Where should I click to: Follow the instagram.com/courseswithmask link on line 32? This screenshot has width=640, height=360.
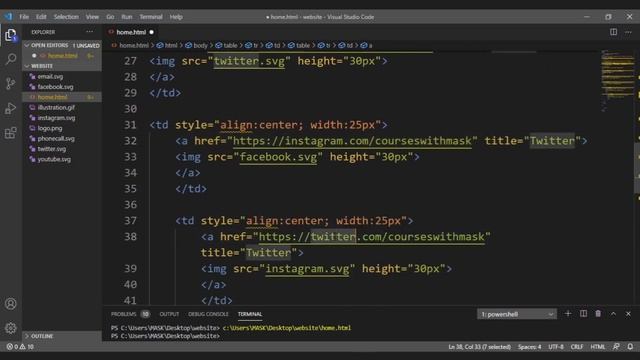tap(352, 141)
